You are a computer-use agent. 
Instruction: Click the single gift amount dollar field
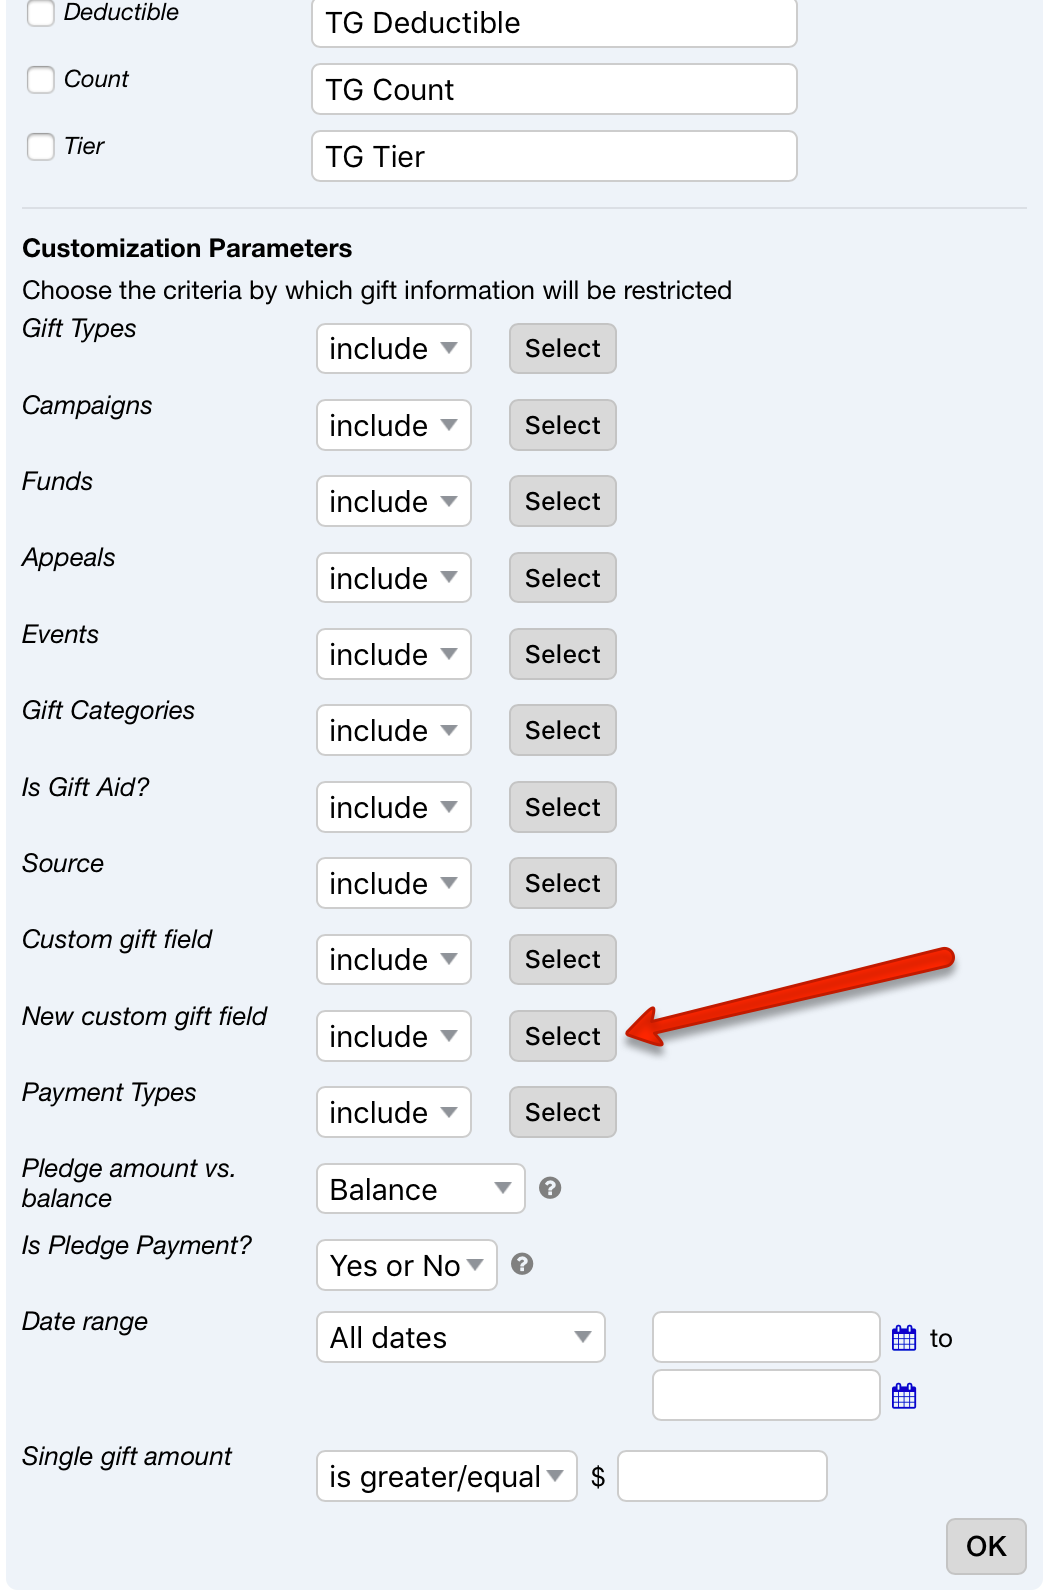[x=722, y=1475]
